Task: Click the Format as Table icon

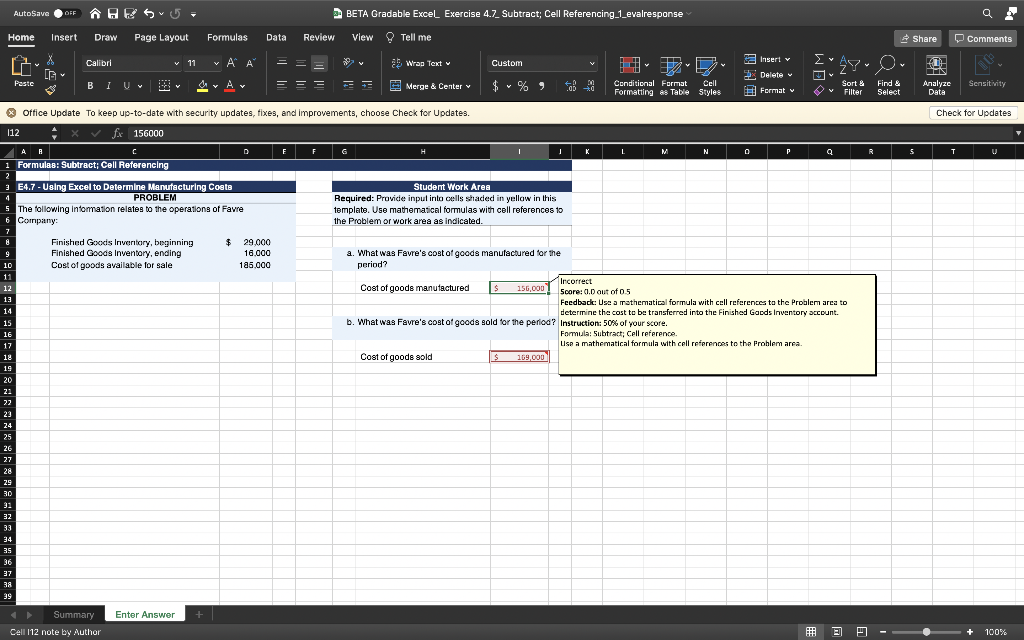Action: [x=671, y=65]
